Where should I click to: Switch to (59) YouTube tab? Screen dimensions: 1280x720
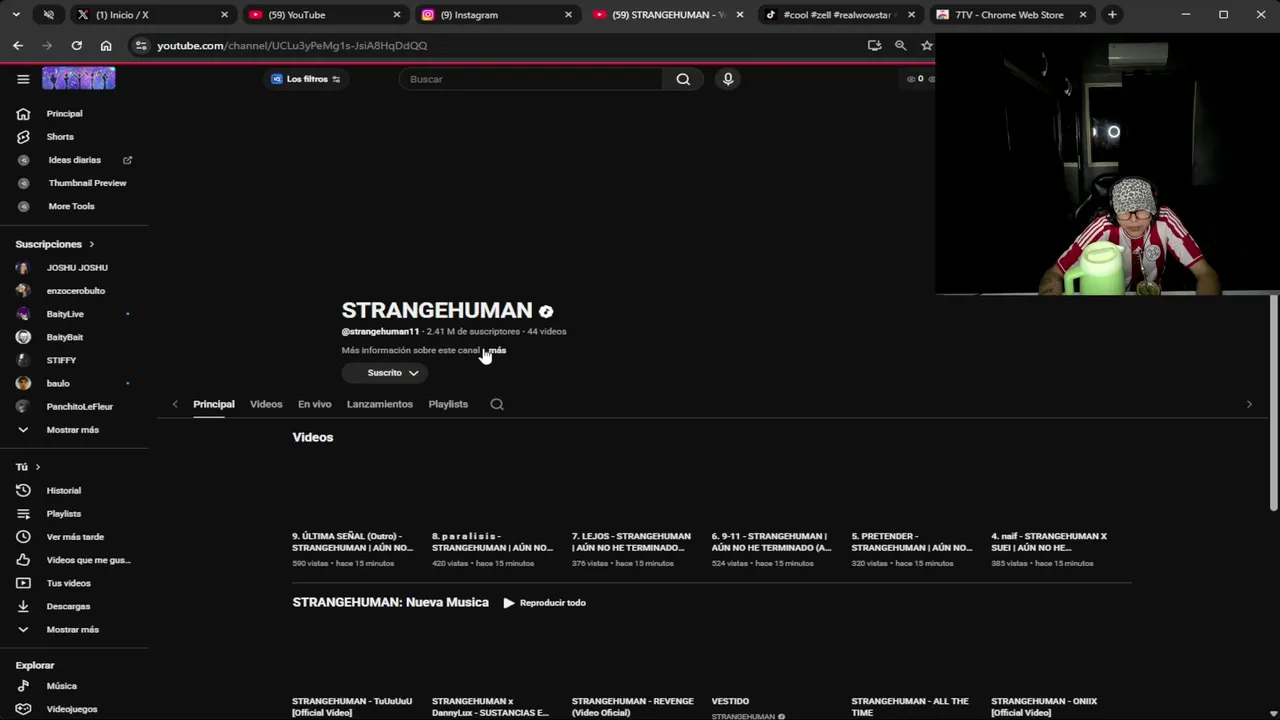pos(325,15)
